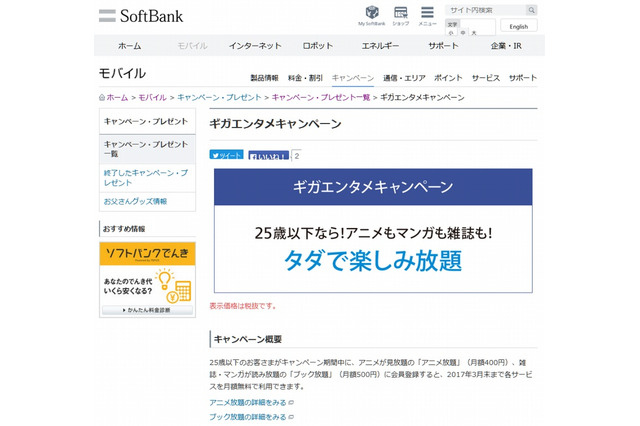The image size is (640, 426).
Task: Click the Facebook いいね like button
Action: pyautogui.click(x=269, y=156)
